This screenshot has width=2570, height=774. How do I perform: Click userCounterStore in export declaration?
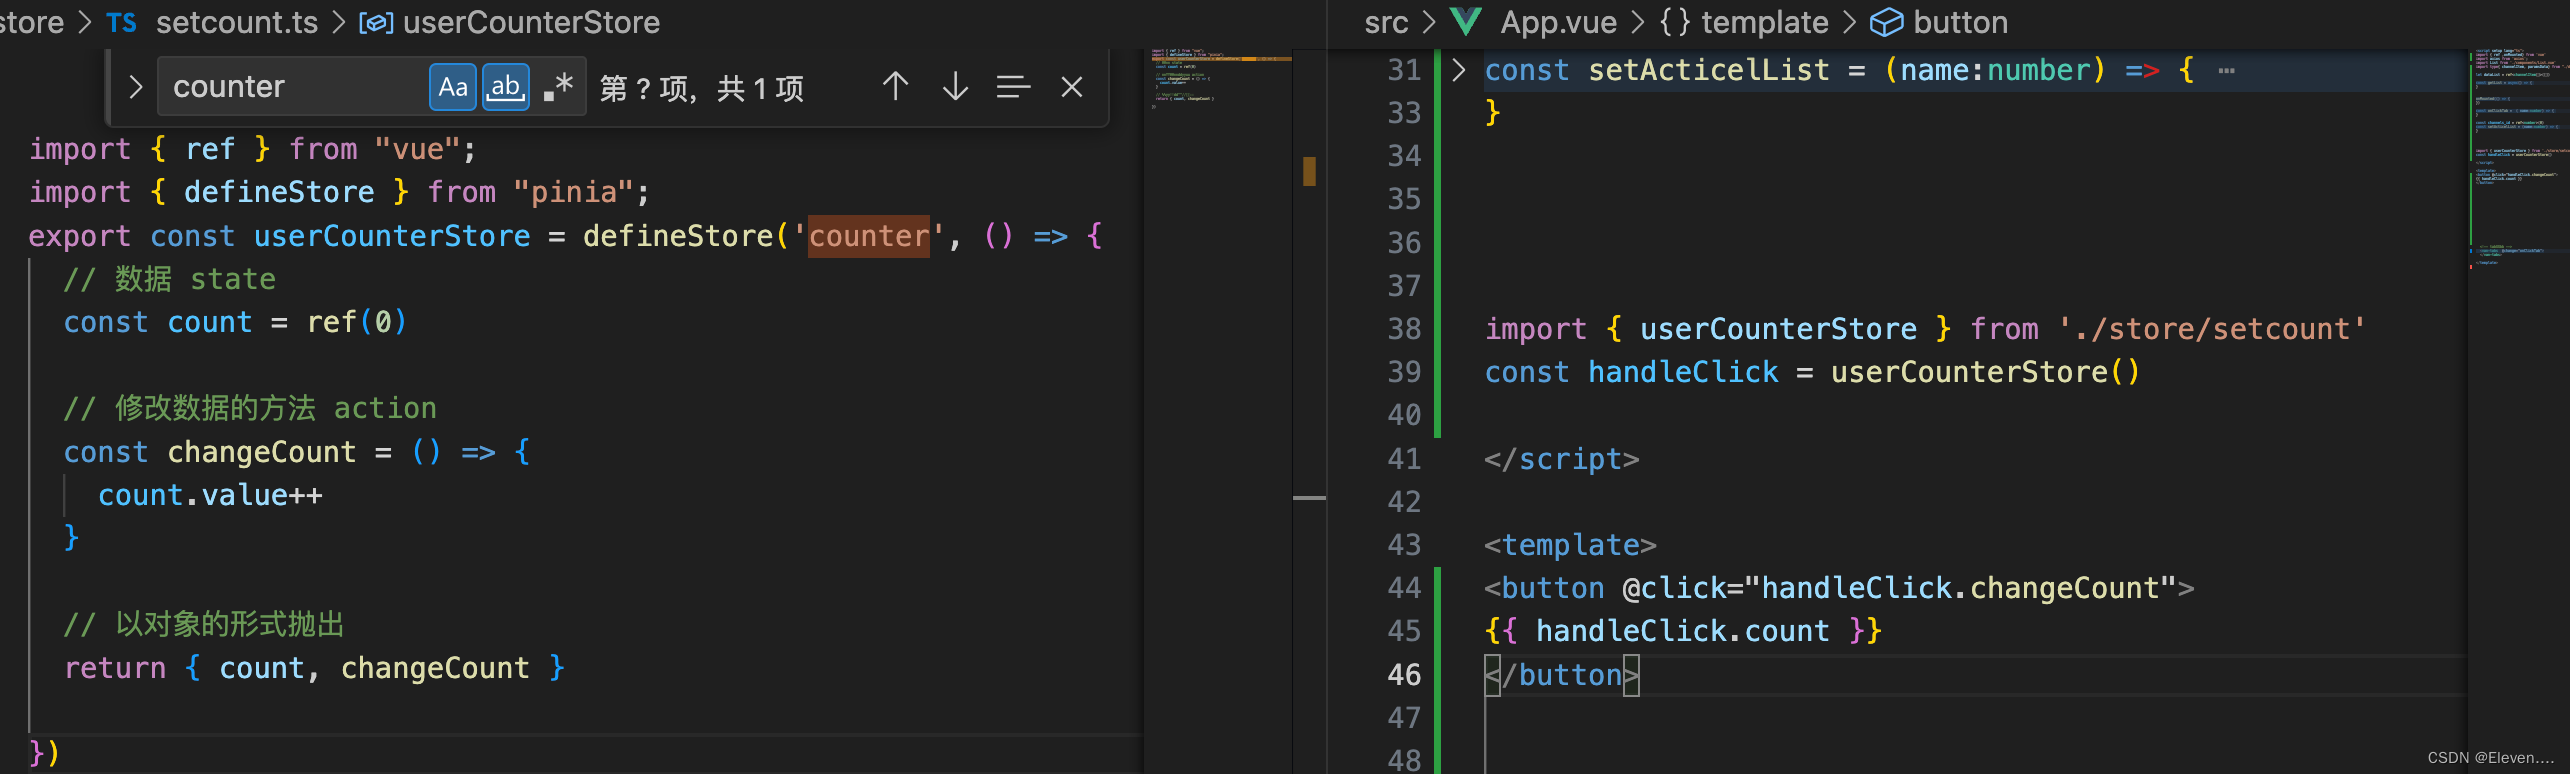[392, 236]
